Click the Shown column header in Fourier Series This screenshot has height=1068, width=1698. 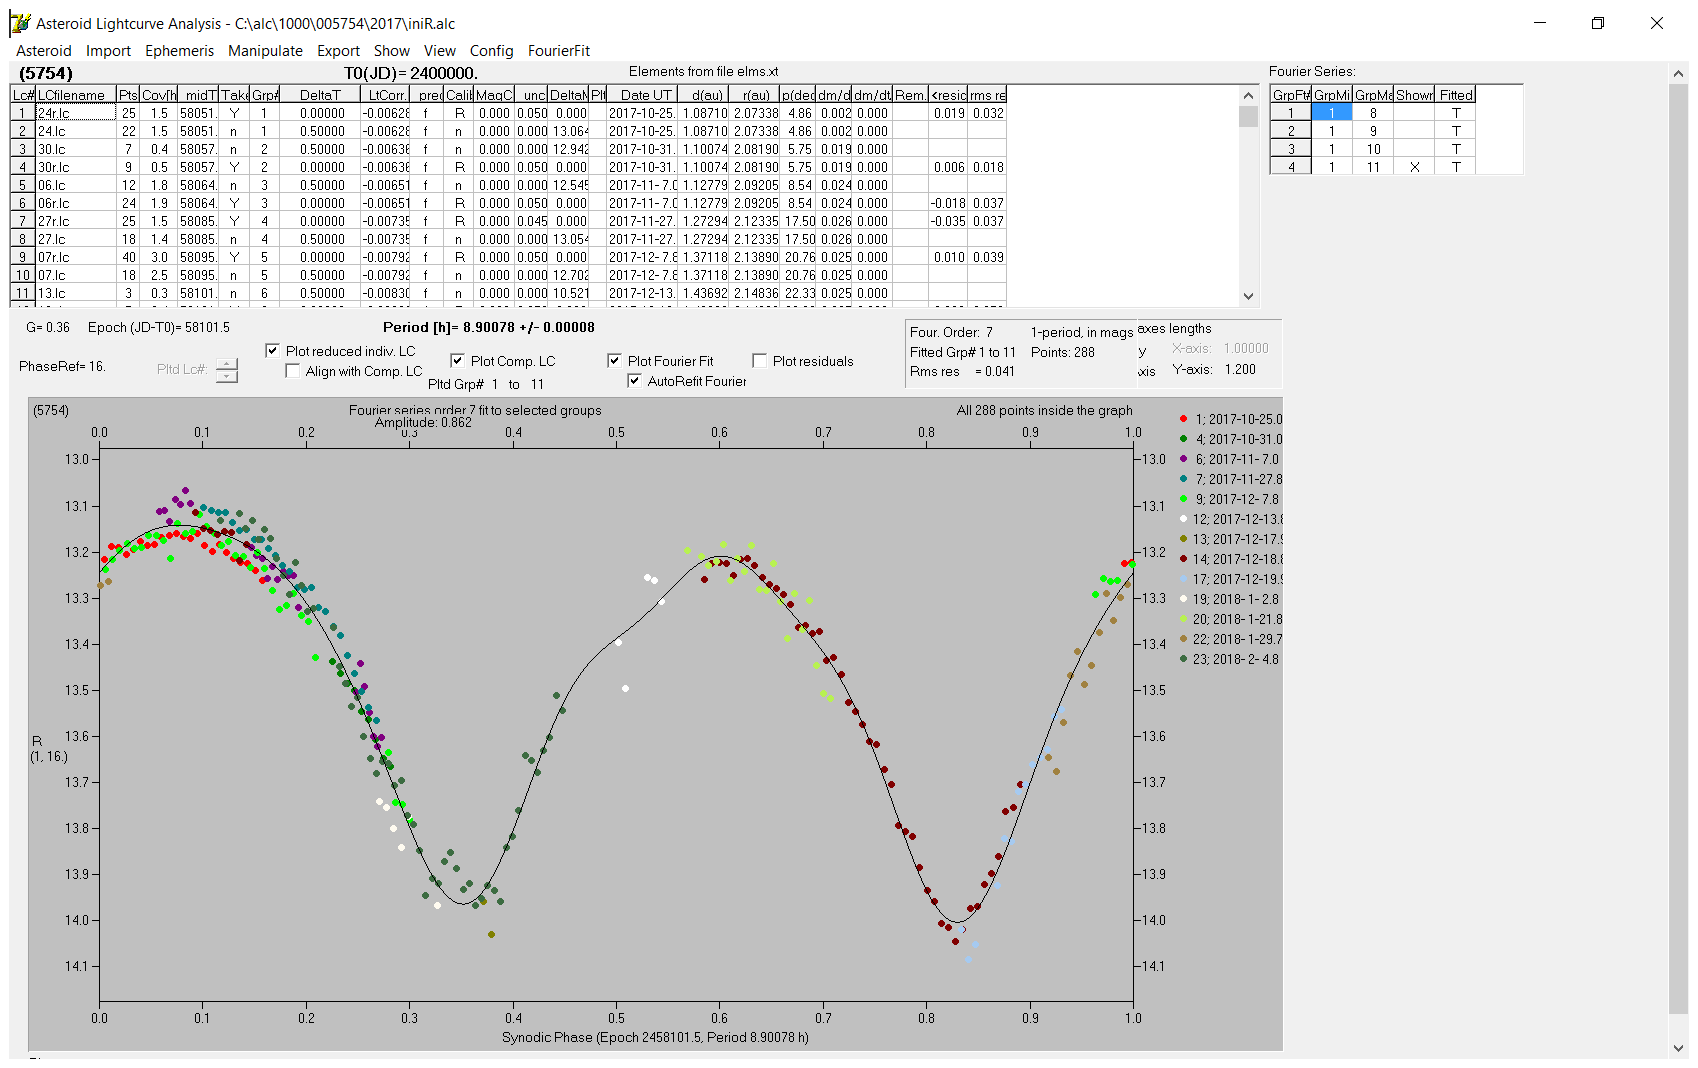coord(1414,95)
